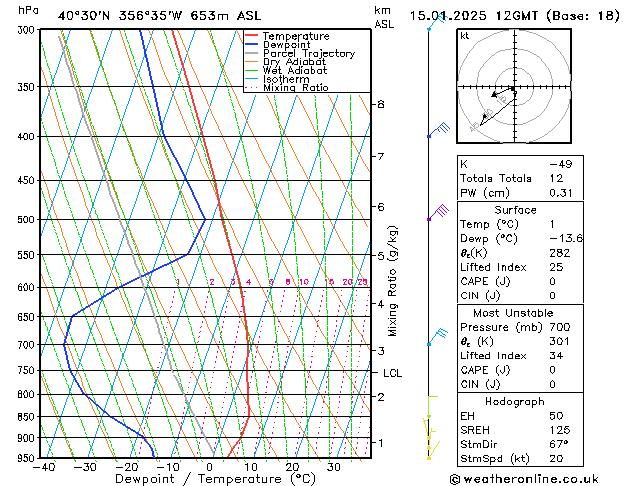The height and width of the screenshot is (486, 629).
Task: Click the 30 temperature axis label
Action: point(334,468)
